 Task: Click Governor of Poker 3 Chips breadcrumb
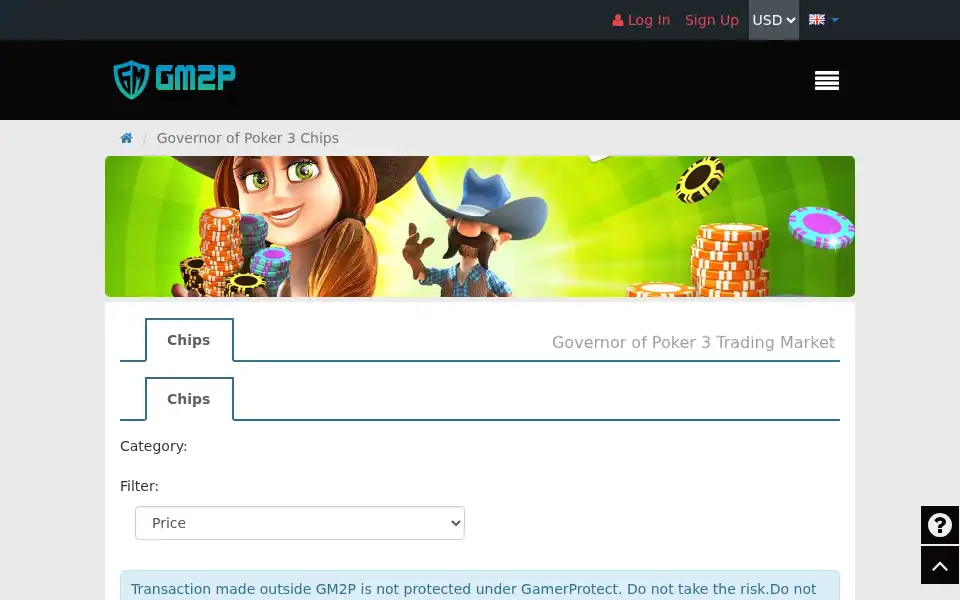[247, 138]
